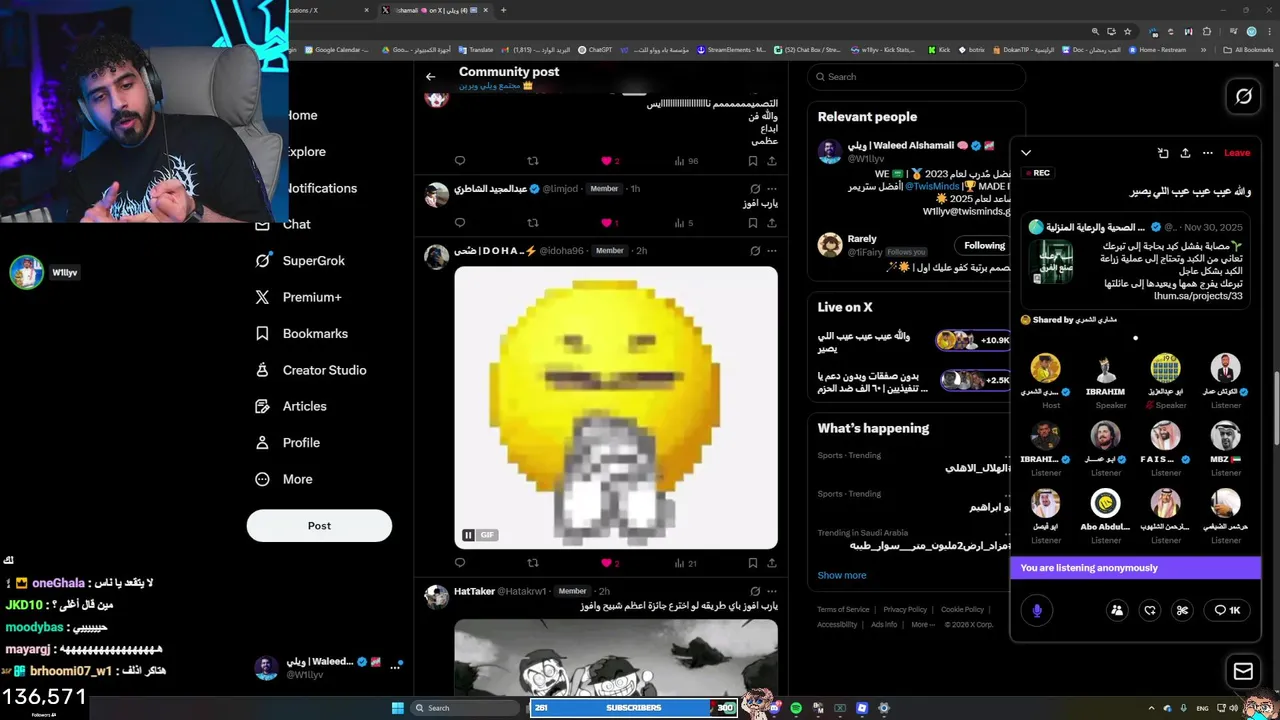Request the microphone in the Space
Image resolution: width=1280 pixels, height=720 pixels.
1037,610
